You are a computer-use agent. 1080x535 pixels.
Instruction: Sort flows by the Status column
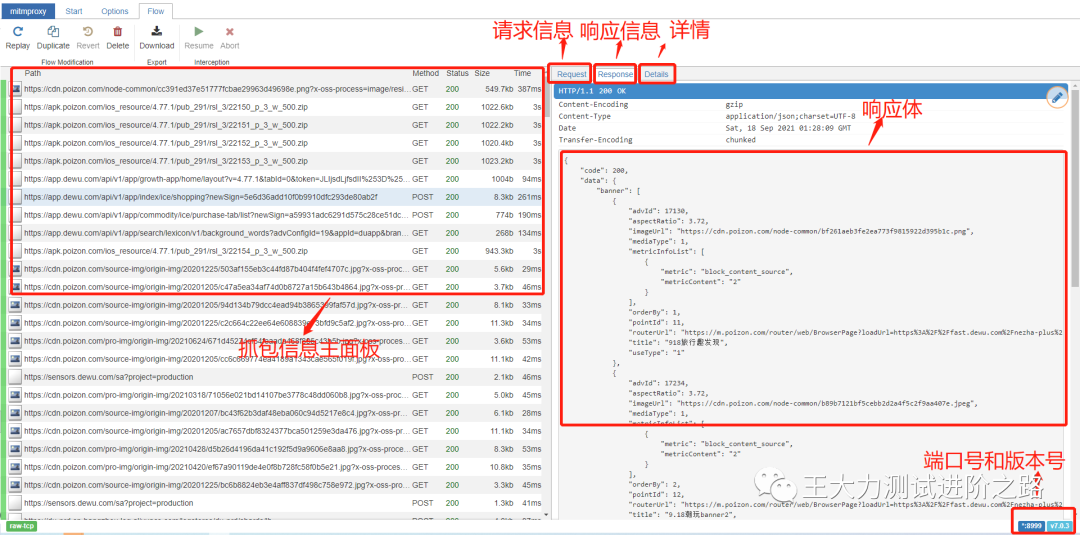[457, 73]
